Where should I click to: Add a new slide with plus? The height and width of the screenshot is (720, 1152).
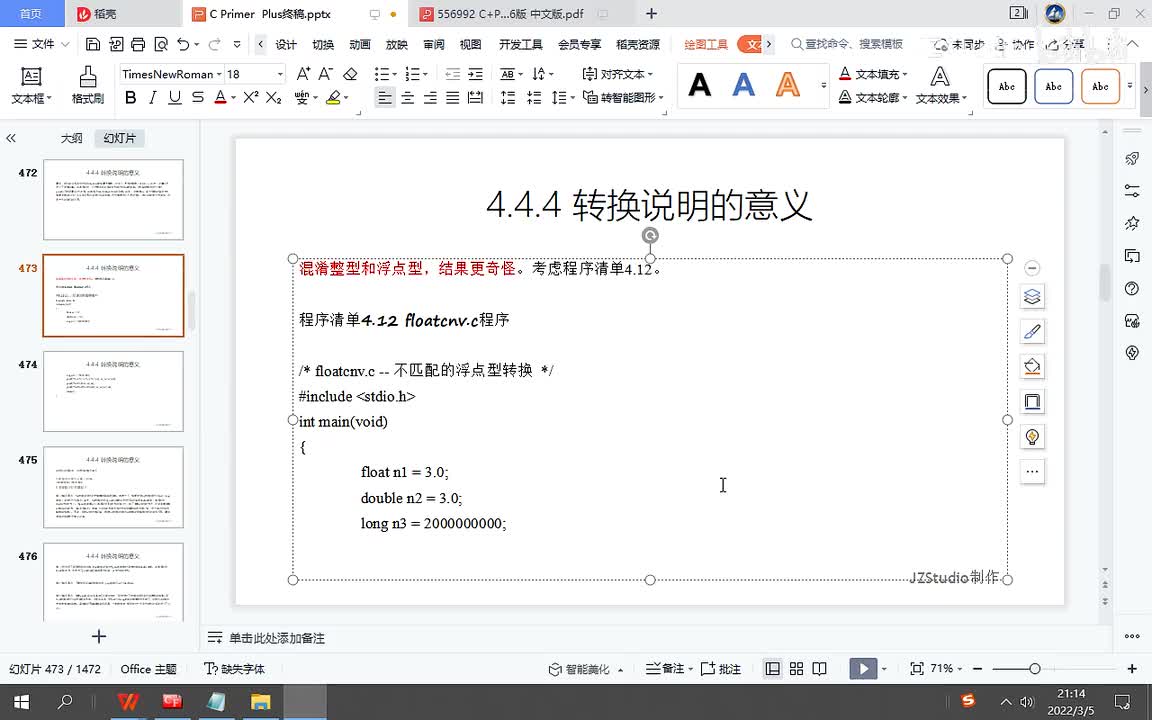point(99,636)
